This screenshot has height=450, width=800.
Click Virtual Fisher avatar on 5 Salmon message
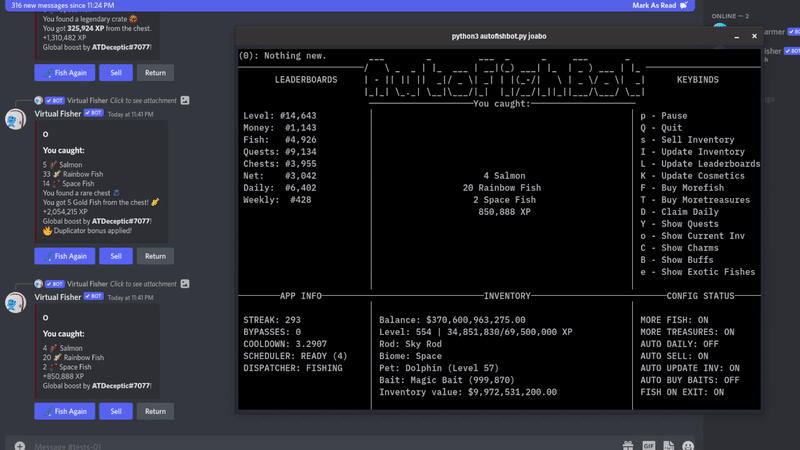click(16, 119)
